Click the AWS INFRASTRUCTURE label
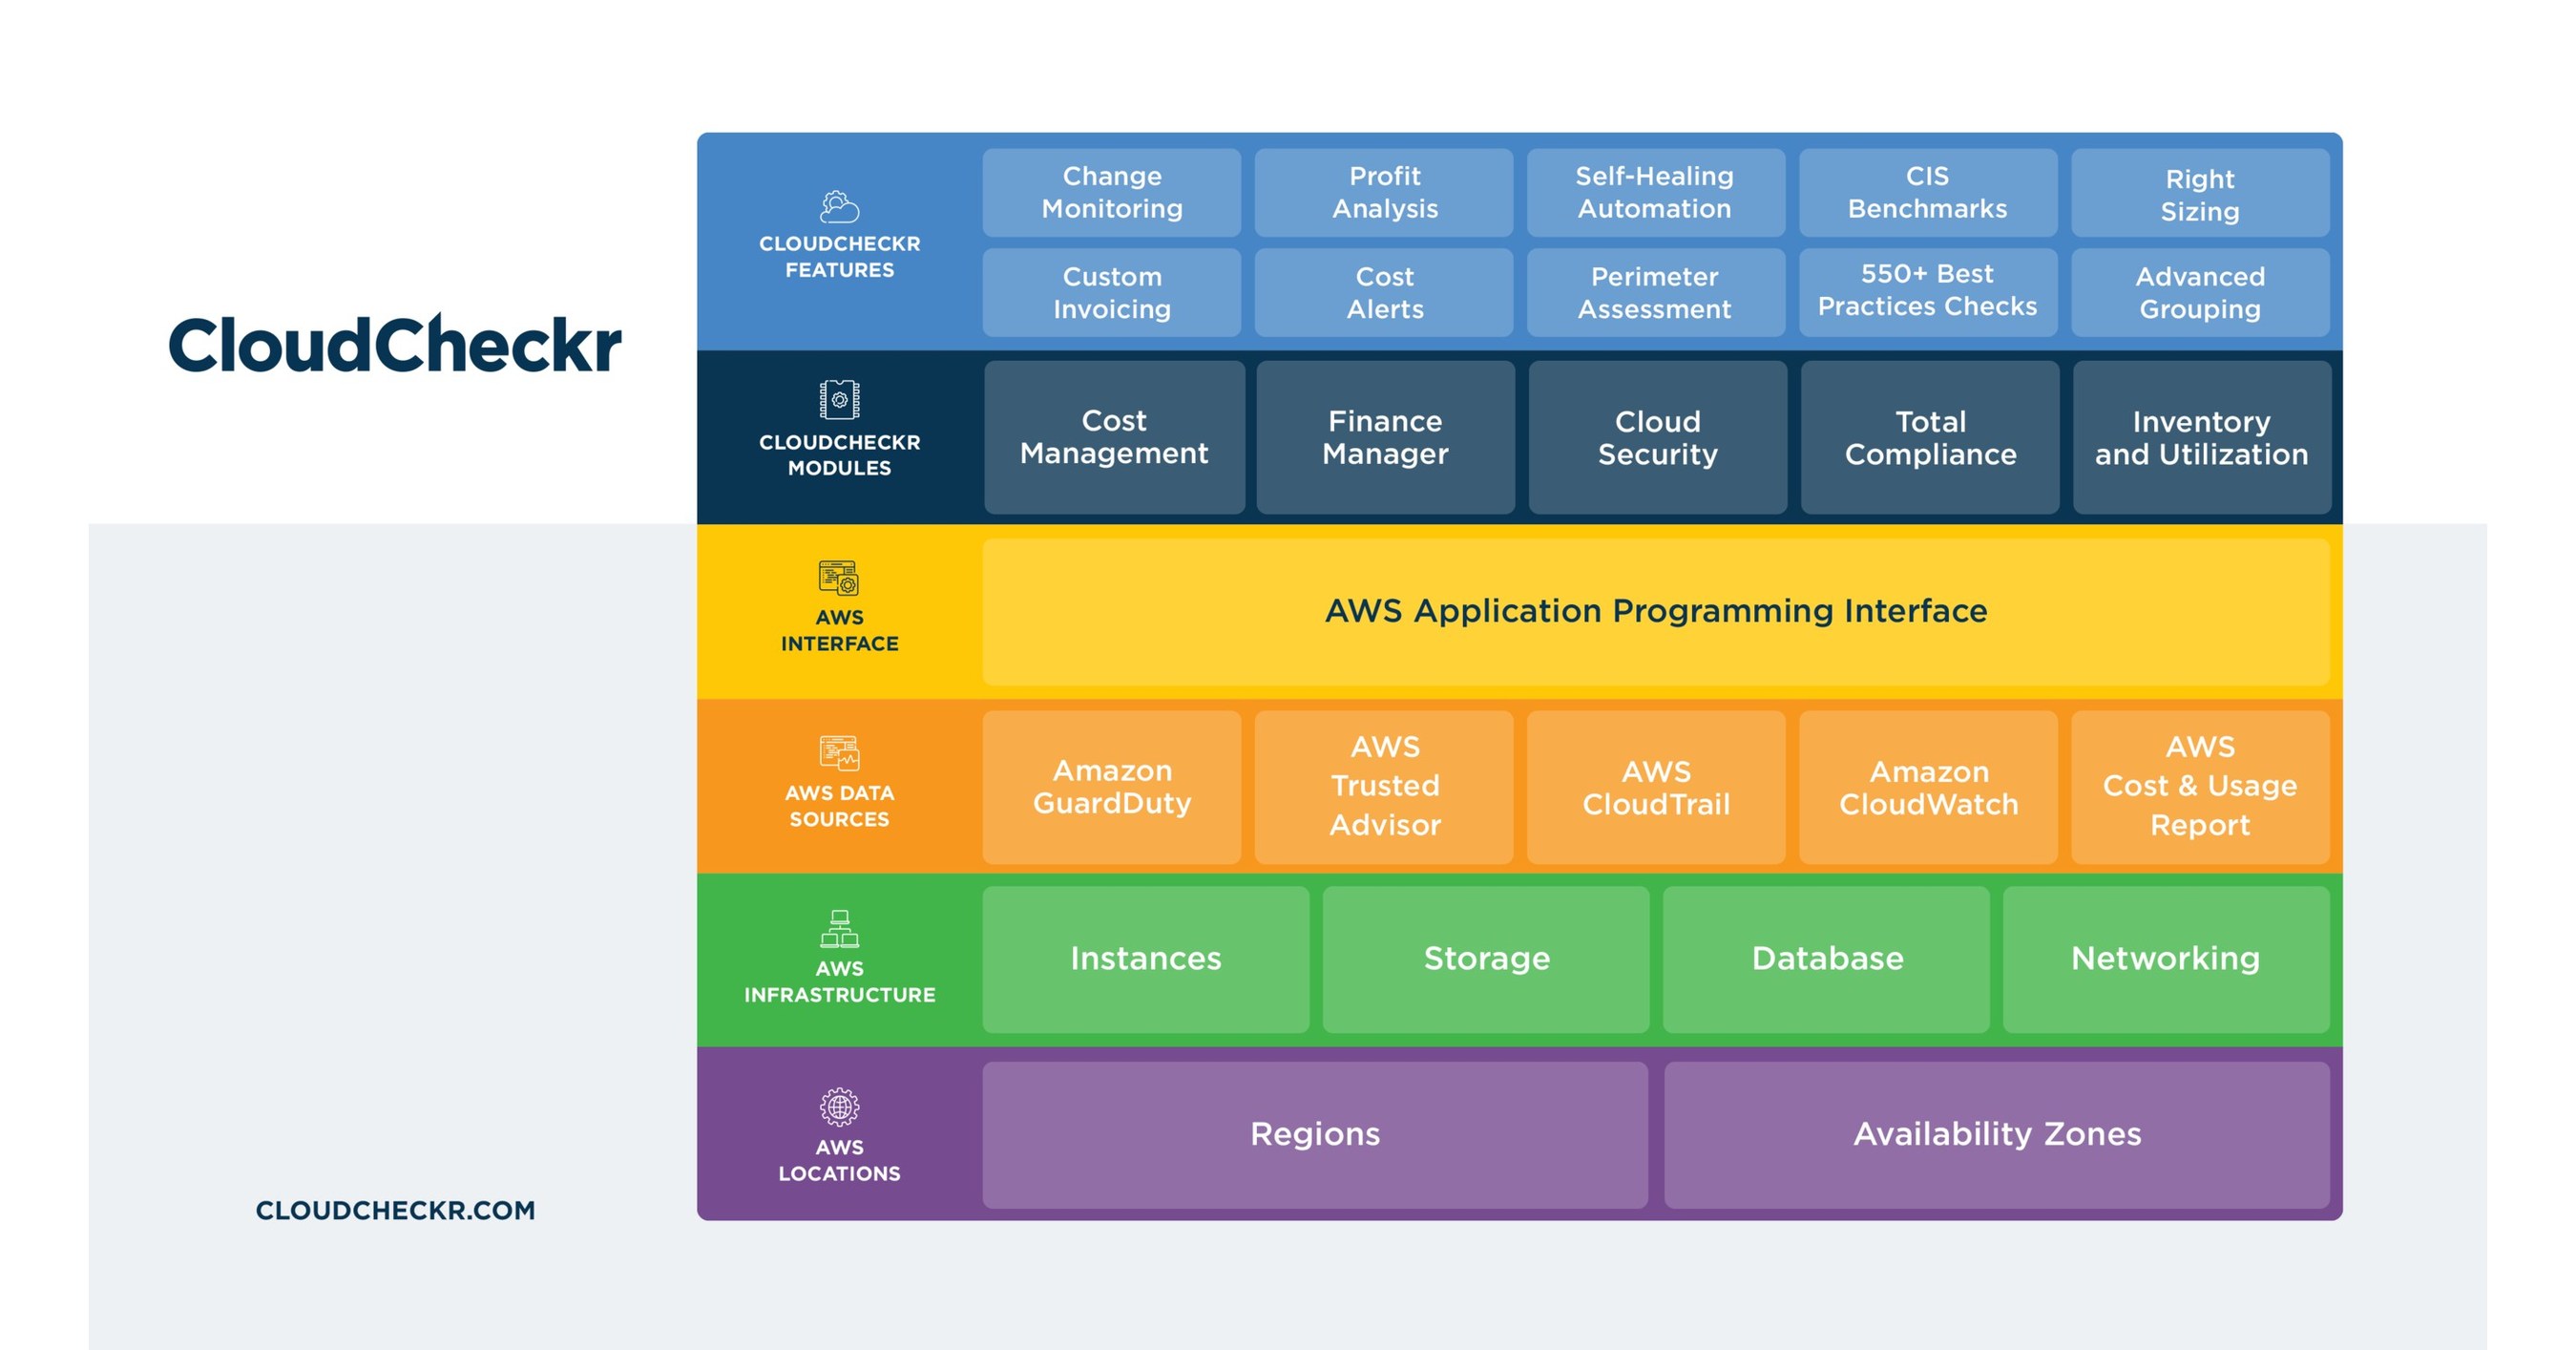 pyautogui.click(x=839, y=981)
